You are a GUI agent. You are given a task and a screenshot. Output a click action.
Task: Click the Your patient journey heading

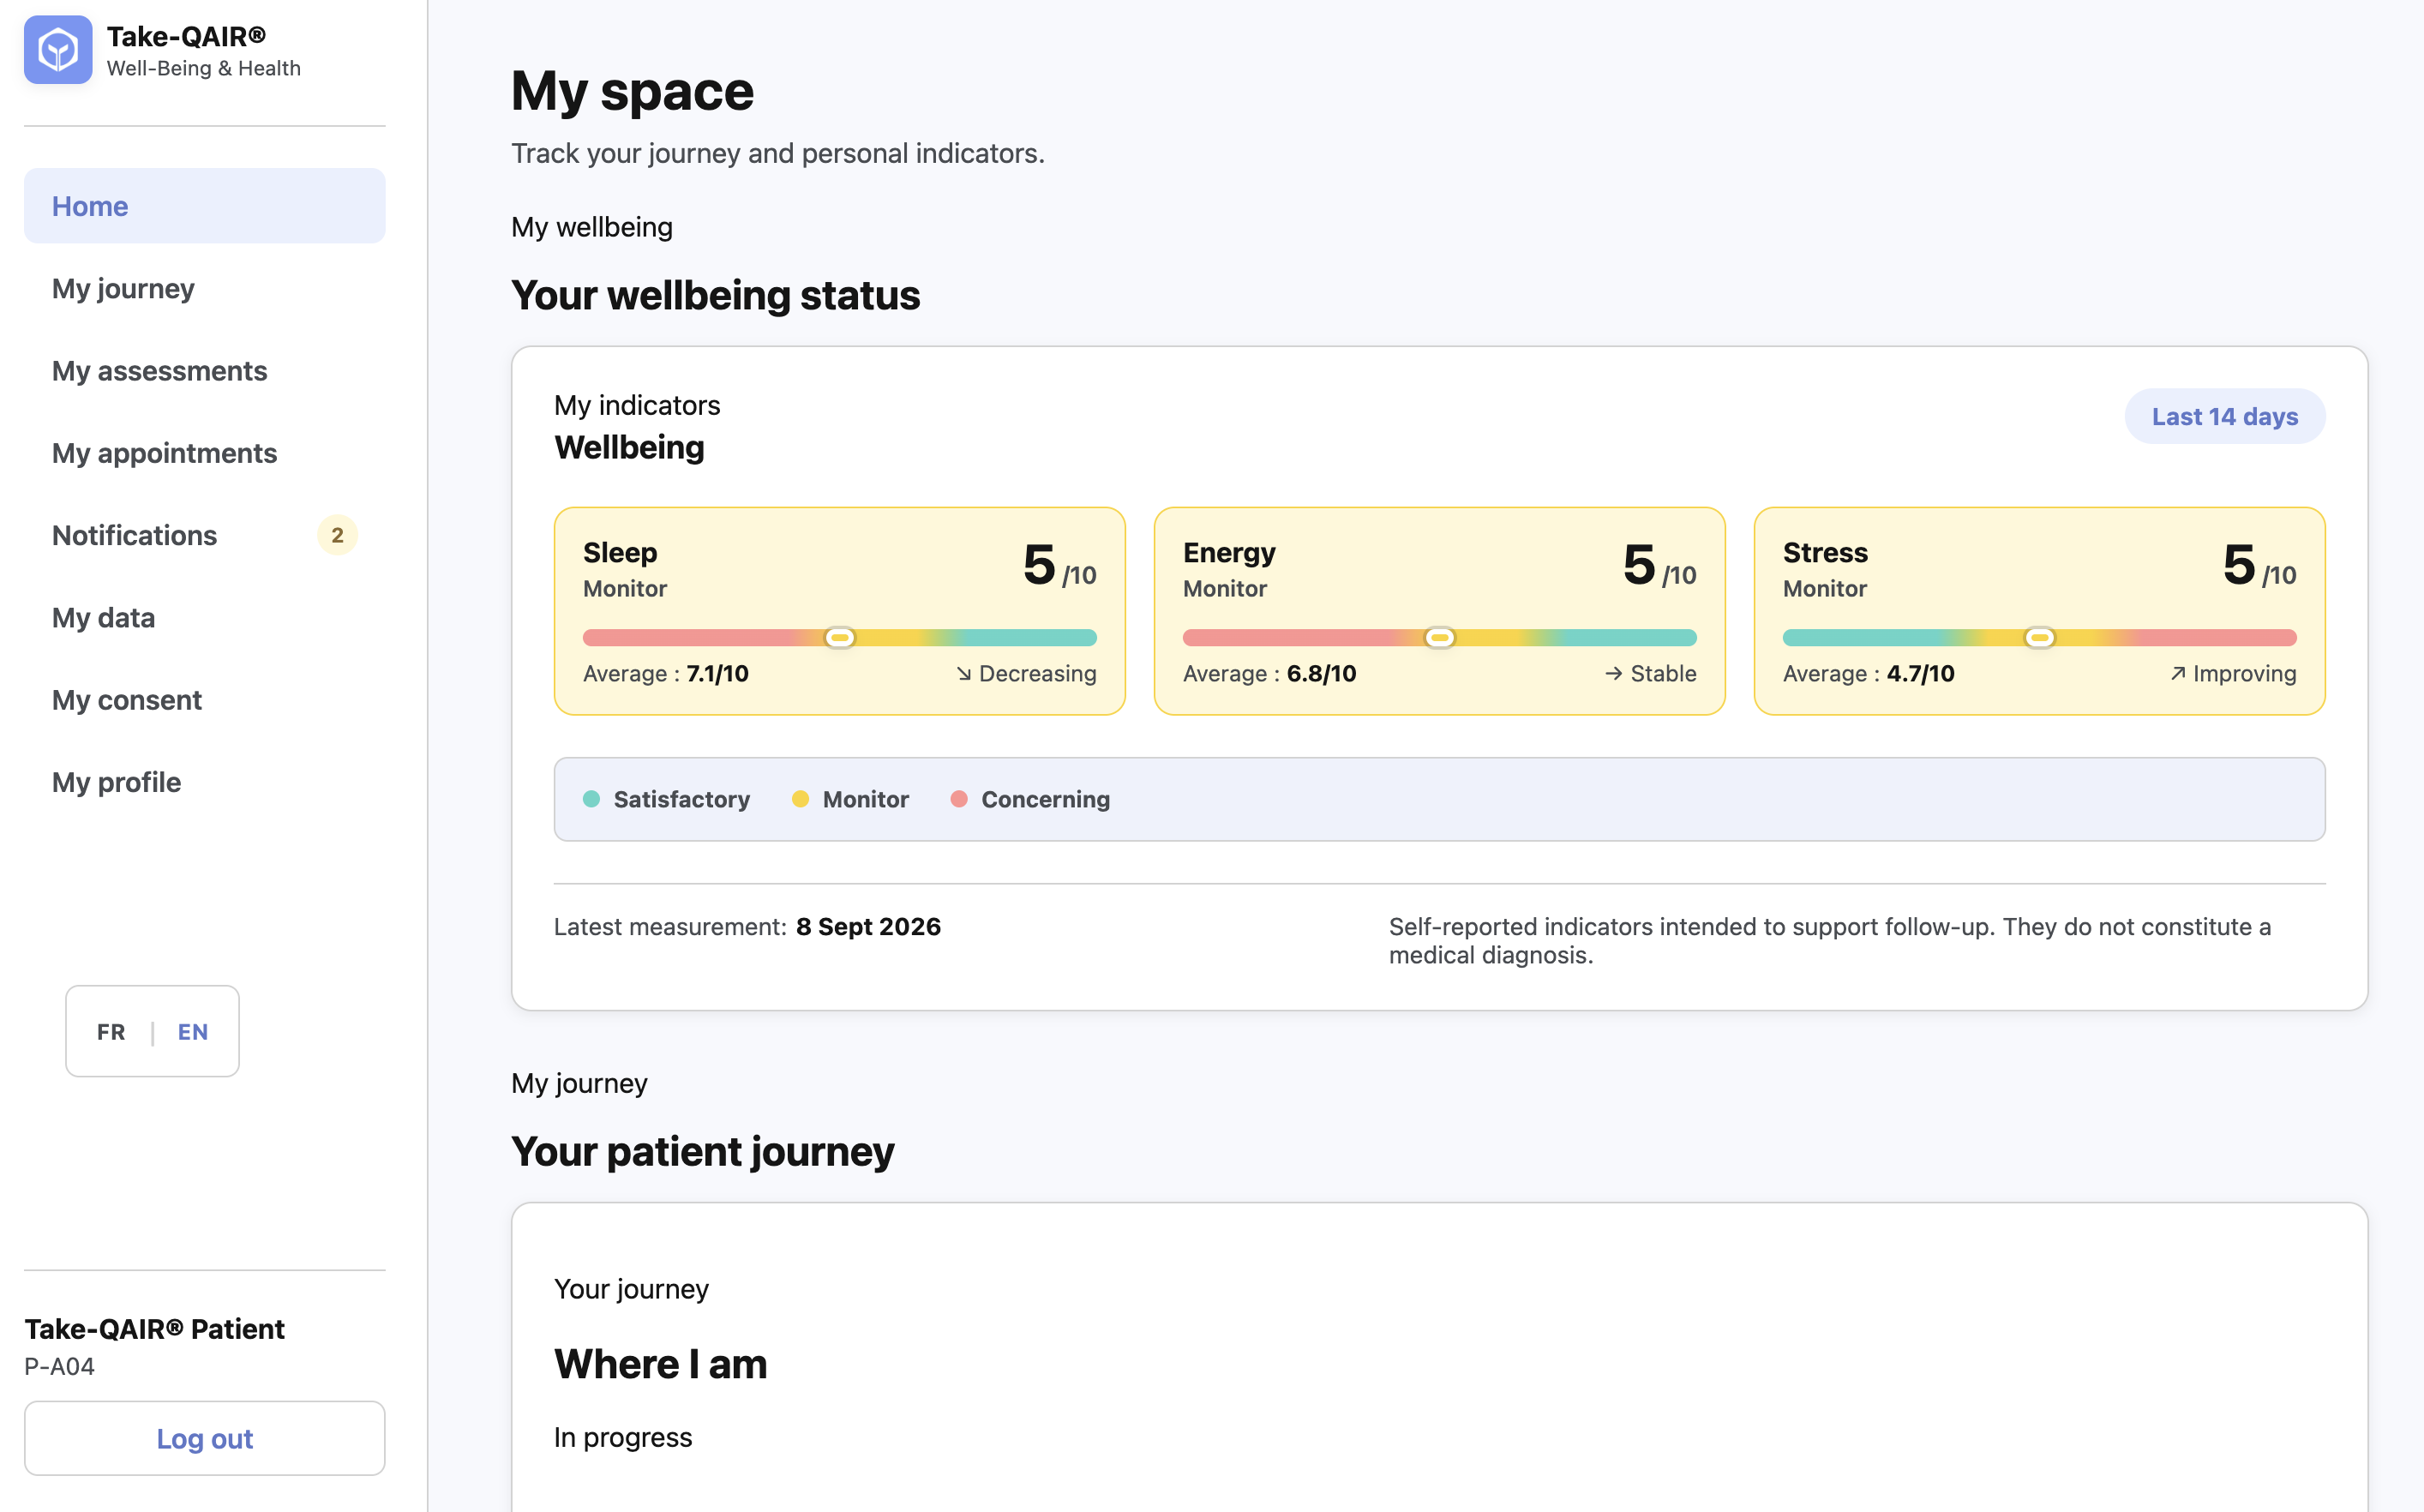[x=702, y=1151]
